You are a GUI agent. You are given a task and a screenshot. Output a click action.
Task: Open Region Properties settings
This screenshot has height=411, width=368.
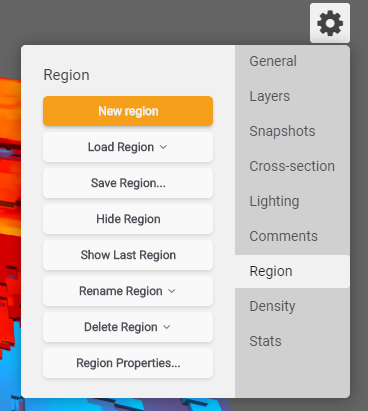coord(128,363)
